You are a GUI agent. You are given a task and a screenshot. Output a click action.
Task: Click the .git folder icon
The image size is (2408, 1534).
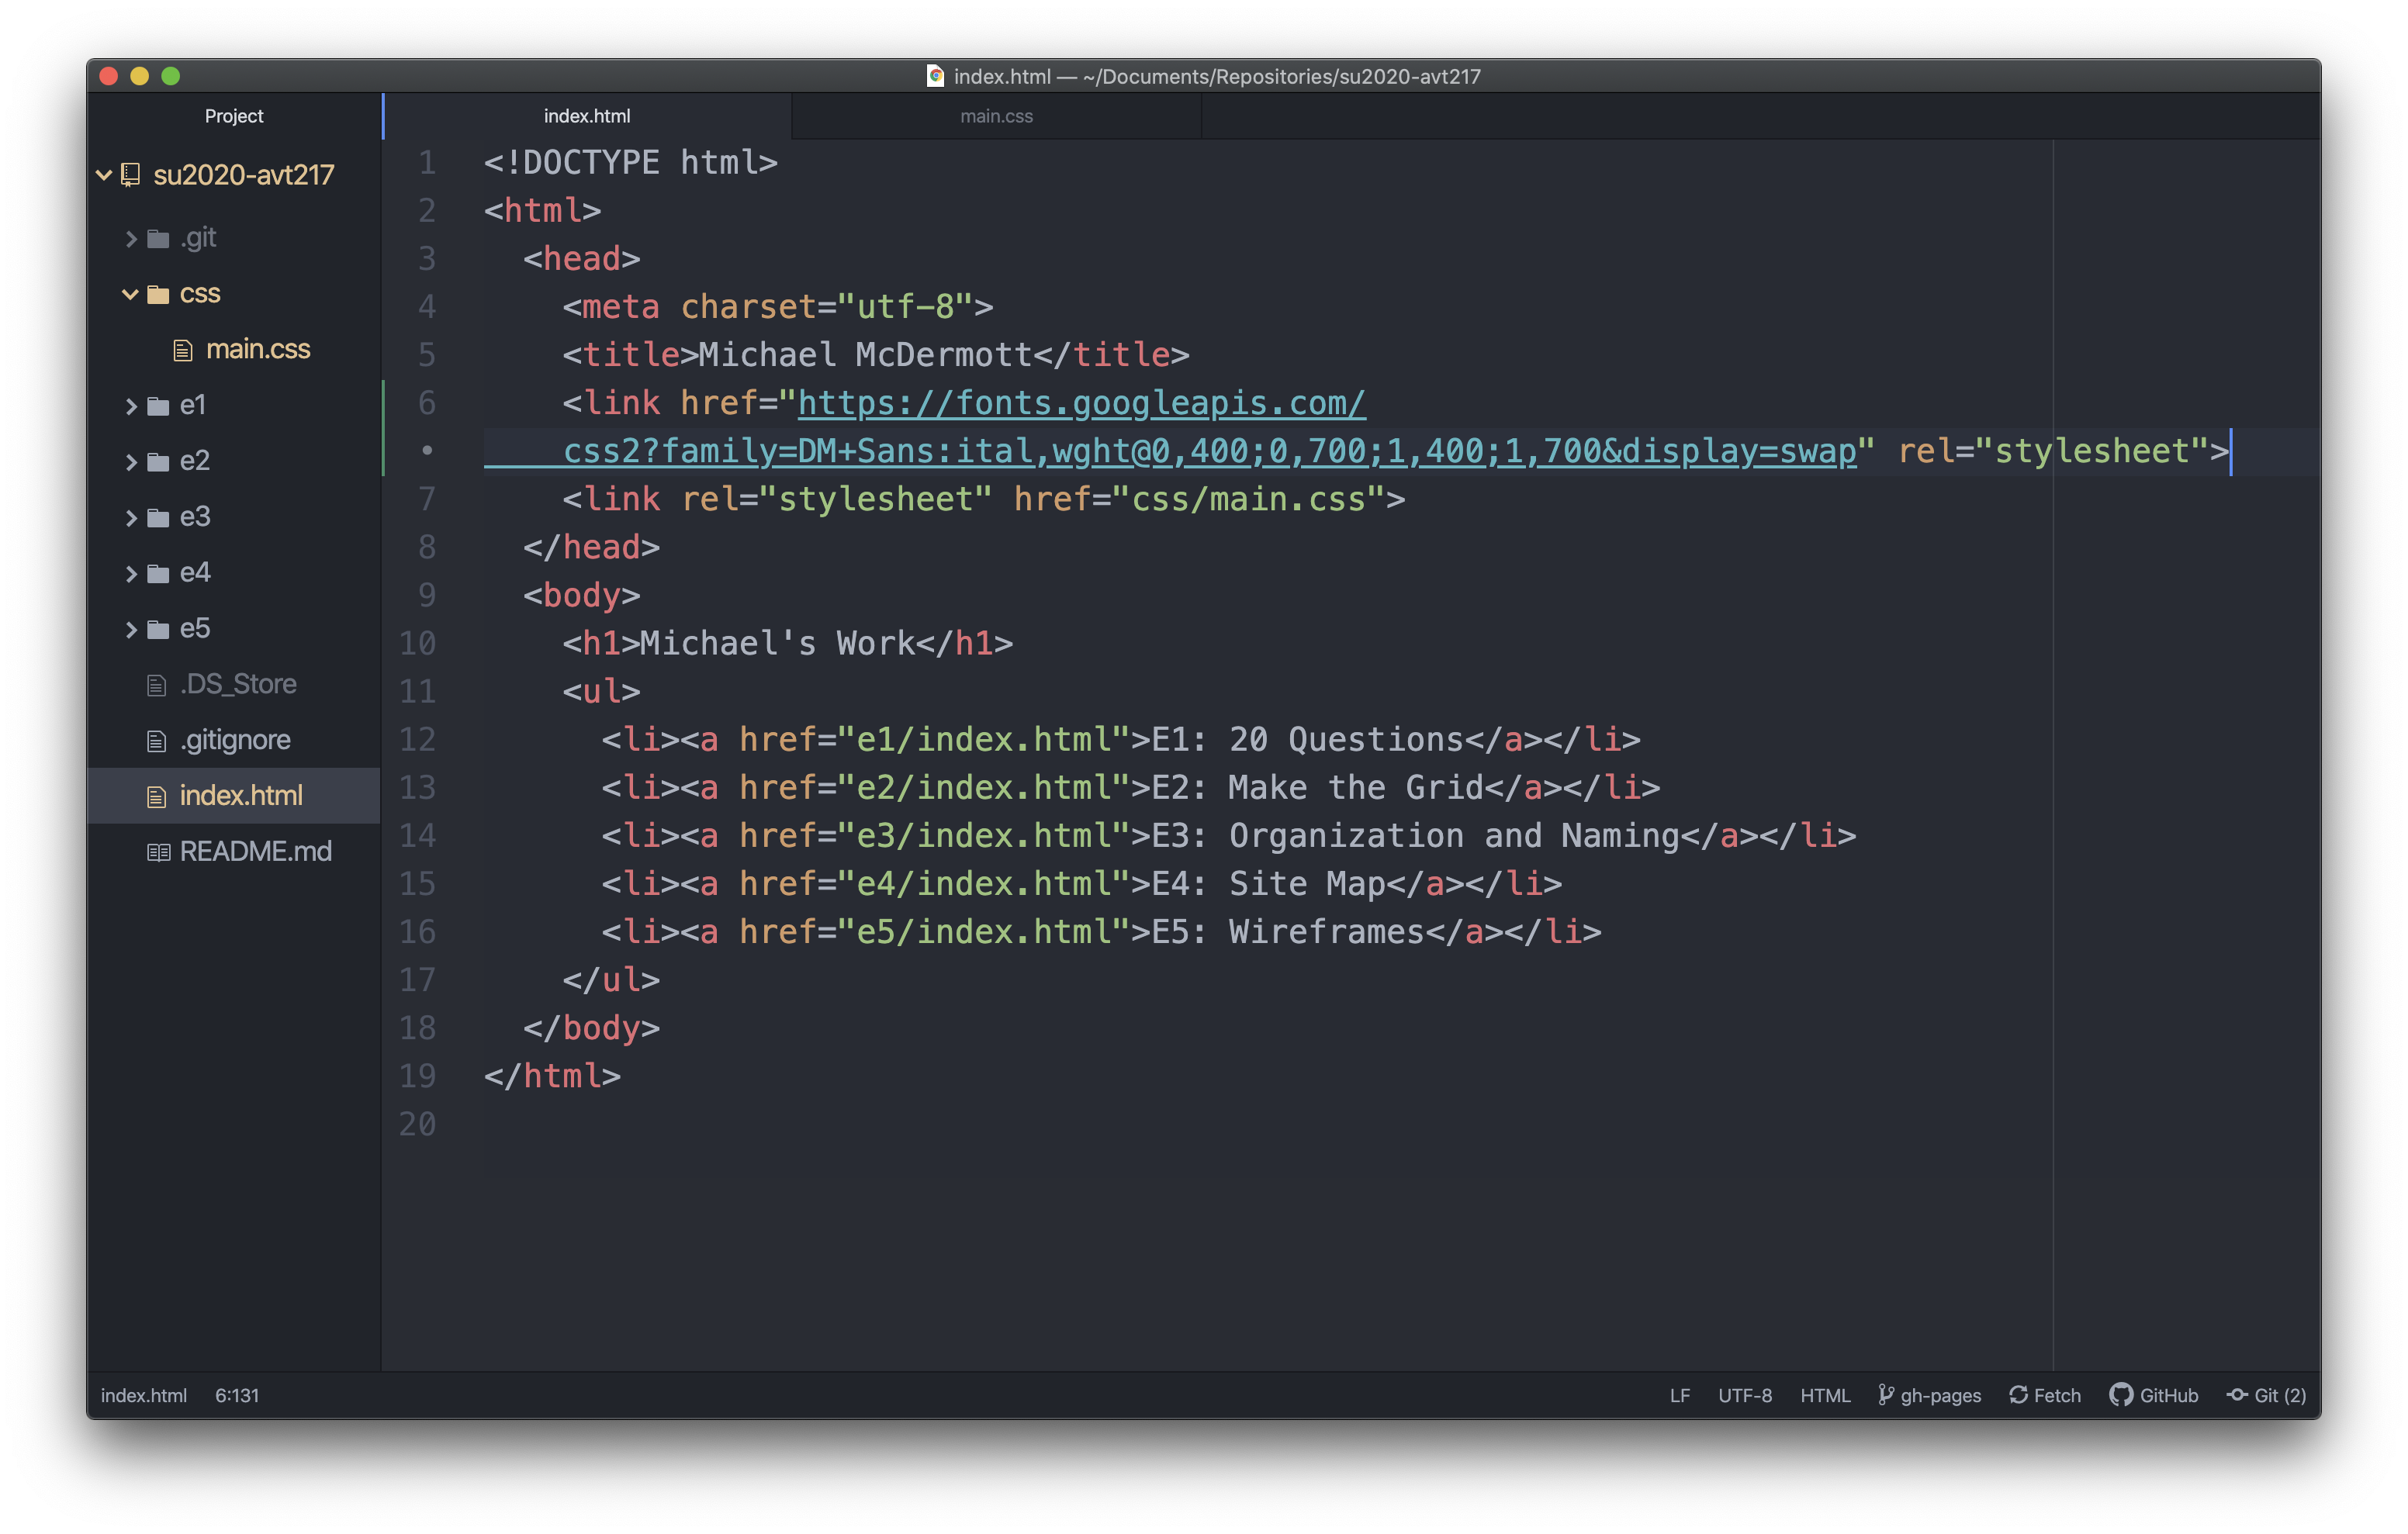tap(158, 238)
